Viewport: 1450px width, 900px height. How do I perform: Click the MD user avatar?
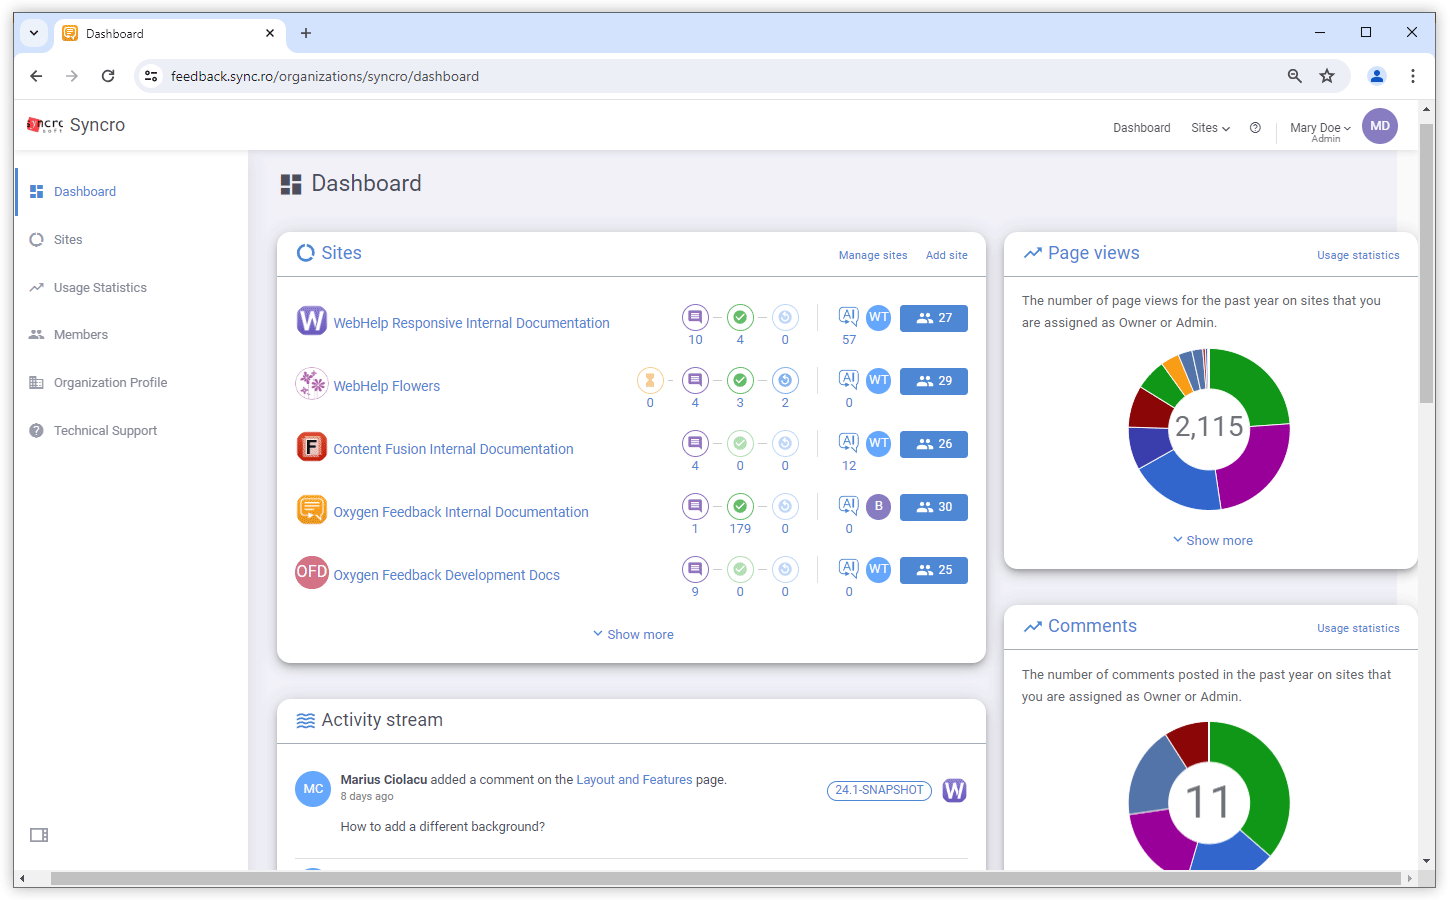[1380, 126]
